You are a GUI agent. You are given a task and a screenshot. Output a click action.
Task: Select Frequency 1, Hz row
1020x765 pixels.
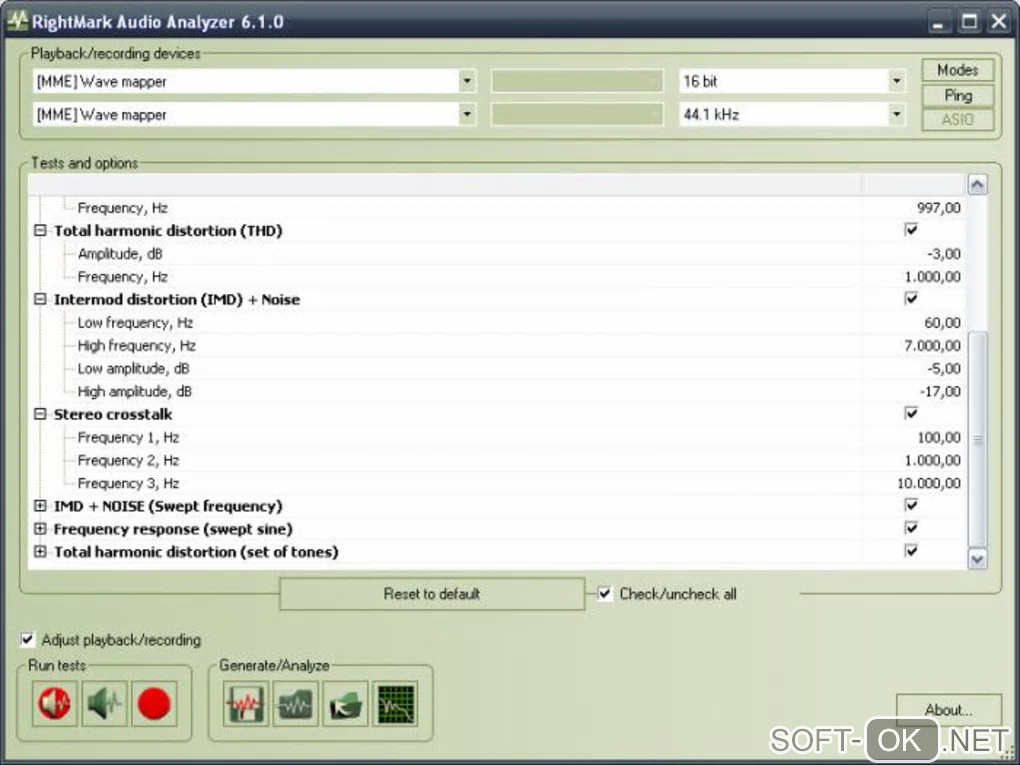point(498,437)
